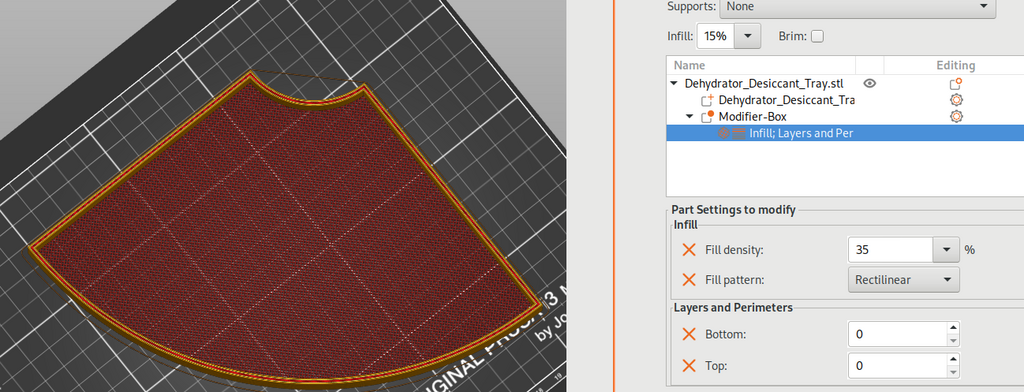1024x392 pixels.
Task: Click the part icon beside Dehydrator_Desiccant_Tra child
Action: pyautogui.click(x=707, y=100)
